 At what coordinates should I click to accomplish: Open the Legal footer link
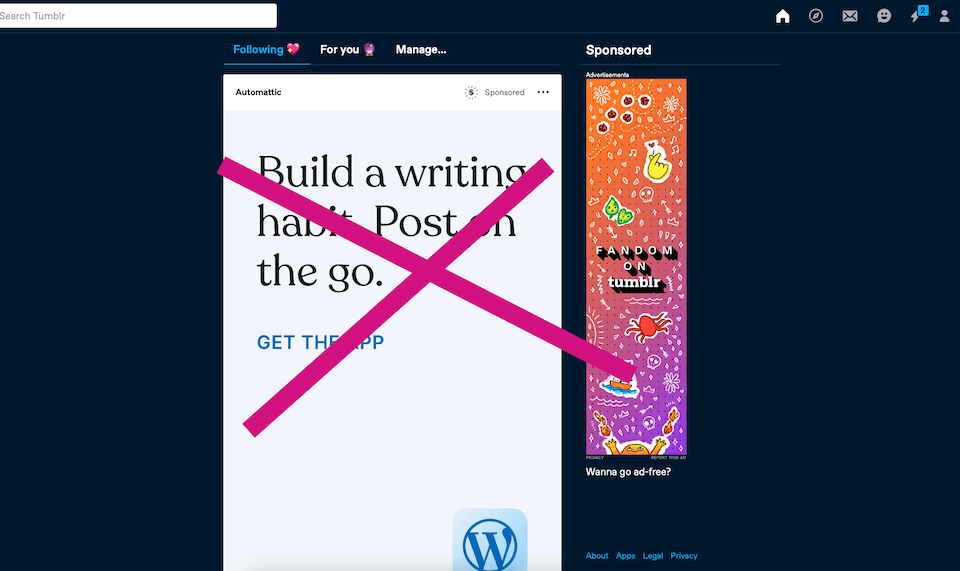click(x=653, y=556)
